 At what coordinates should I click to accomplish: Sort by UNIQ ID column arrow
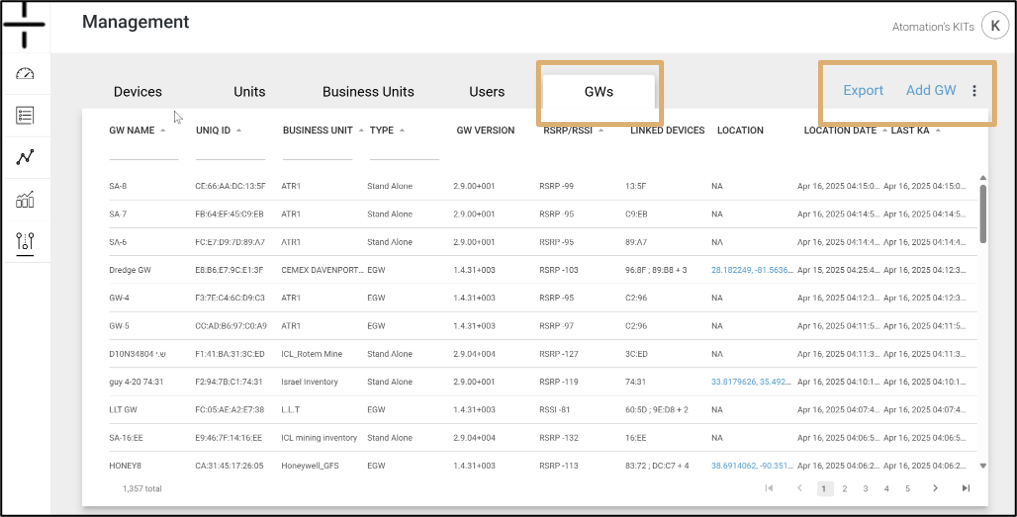tap(239, 130)
